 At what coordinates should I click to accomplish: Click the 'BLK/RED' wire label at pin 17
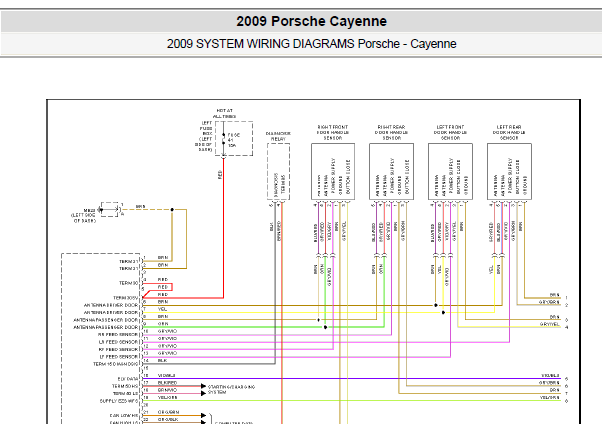coord(167,383)
